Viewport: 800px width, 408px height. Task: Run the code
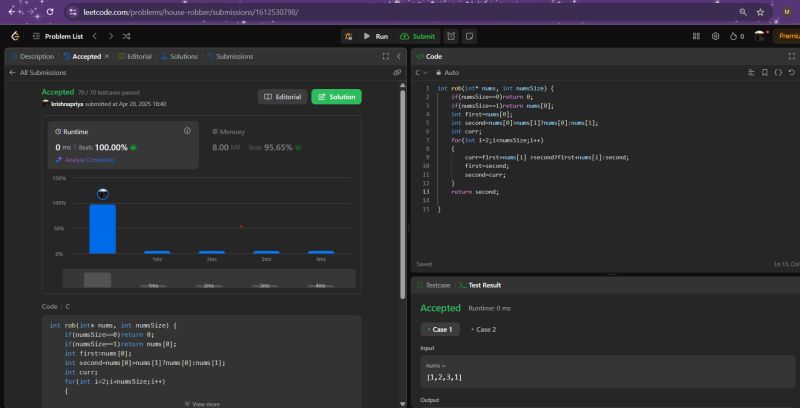376,36
